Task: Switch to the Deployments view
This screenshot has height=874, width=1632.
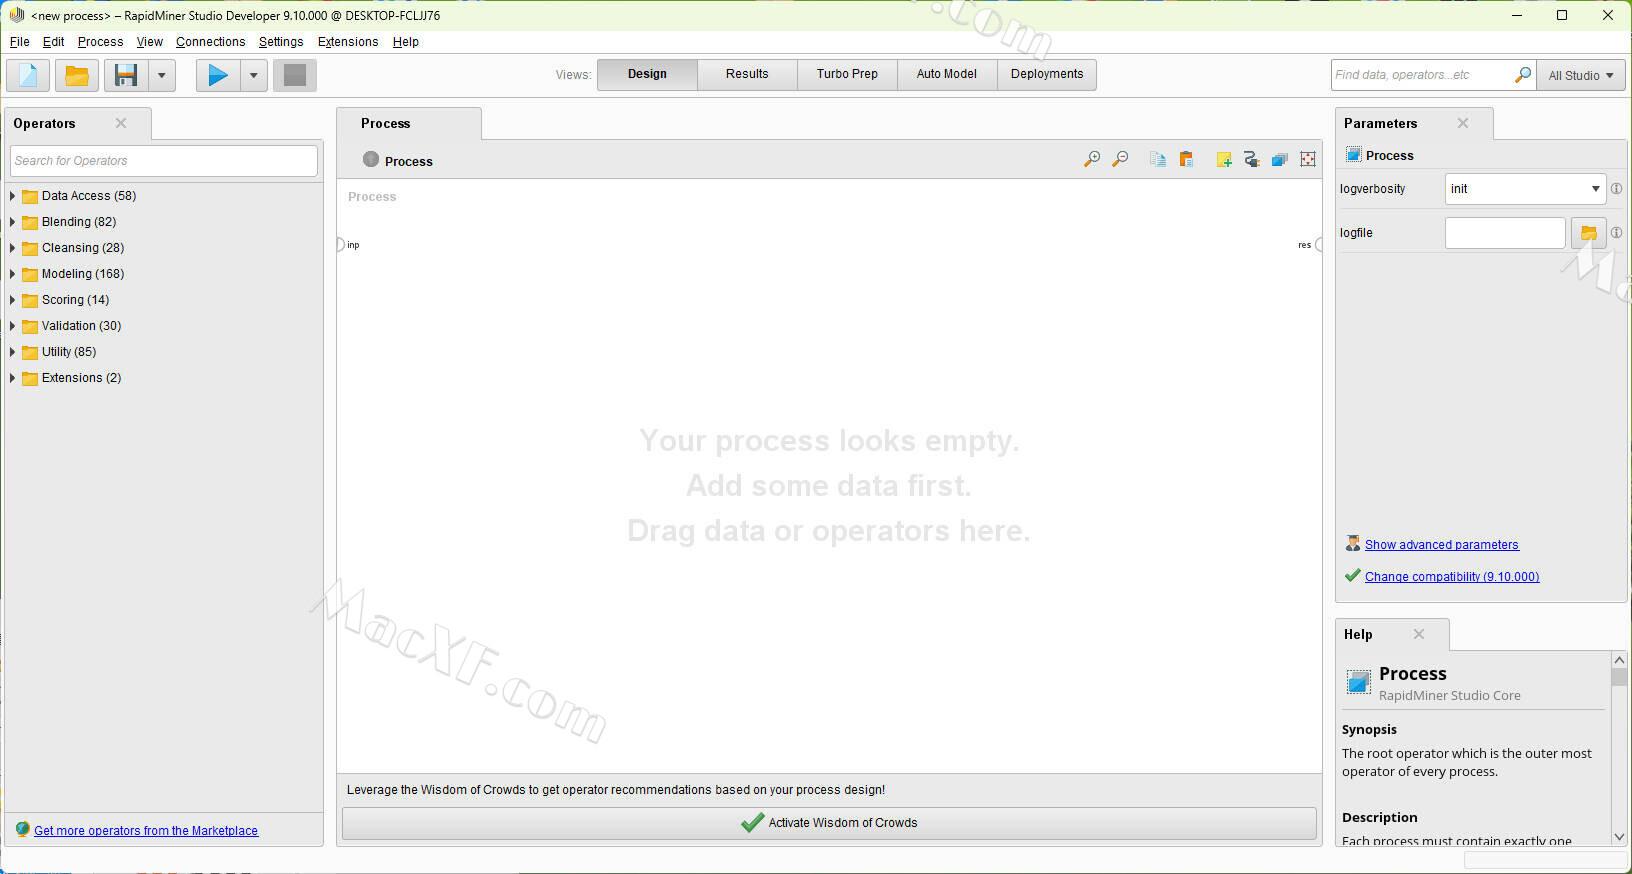Action: 1047,74
